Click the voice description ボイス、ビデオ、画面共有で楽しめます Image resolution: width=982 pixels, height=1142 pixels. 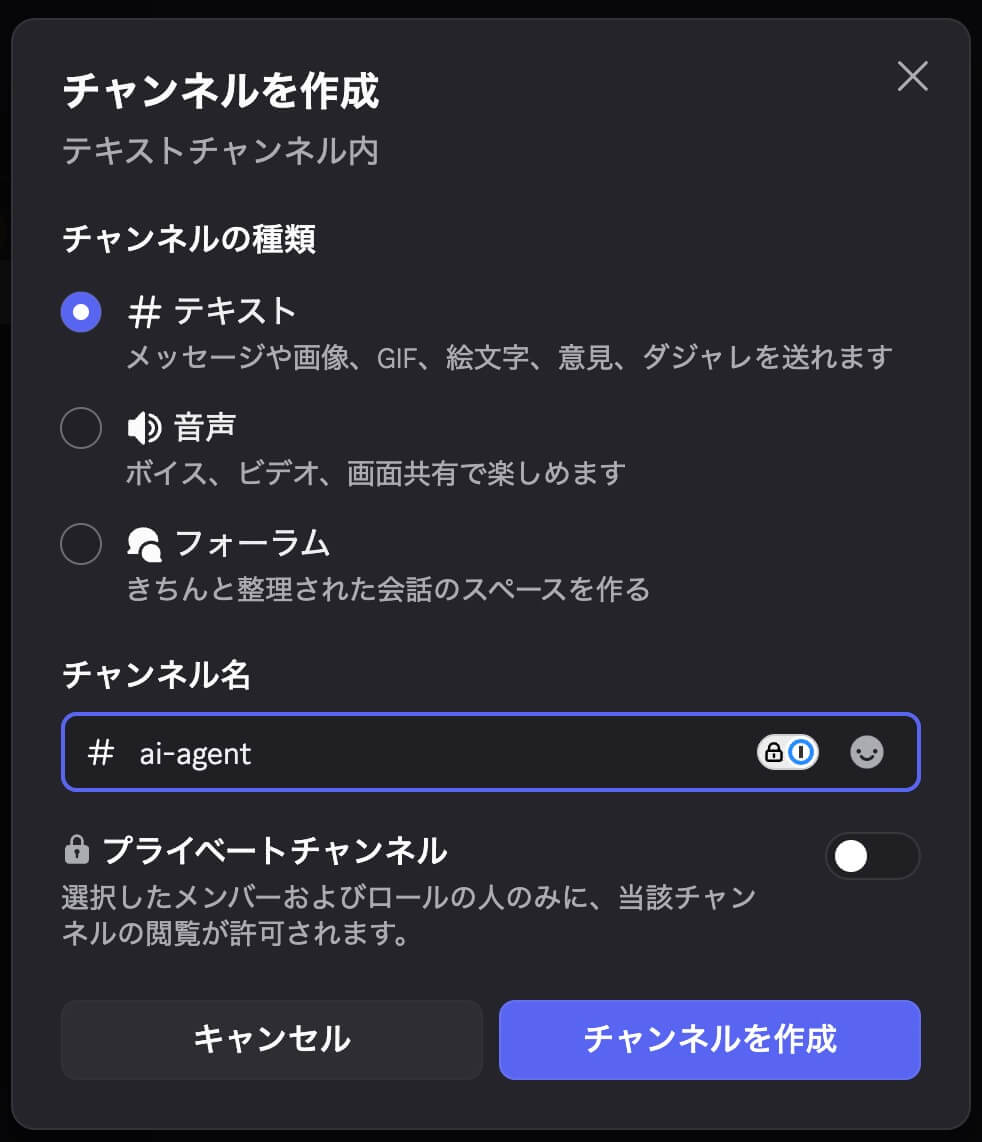point(376,472)
